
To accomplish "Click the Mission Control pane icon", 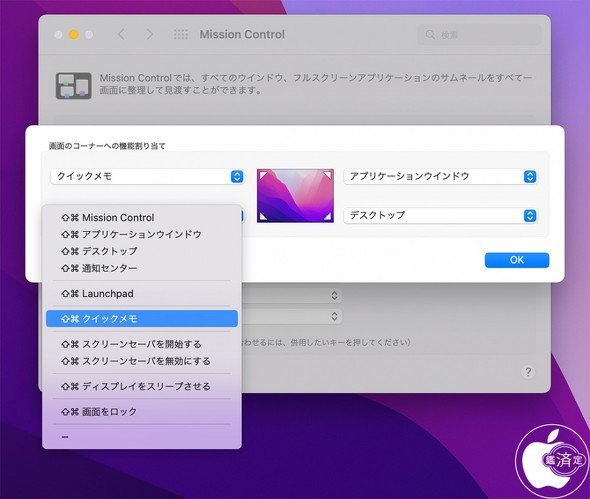I will click(x=74, y=86).
